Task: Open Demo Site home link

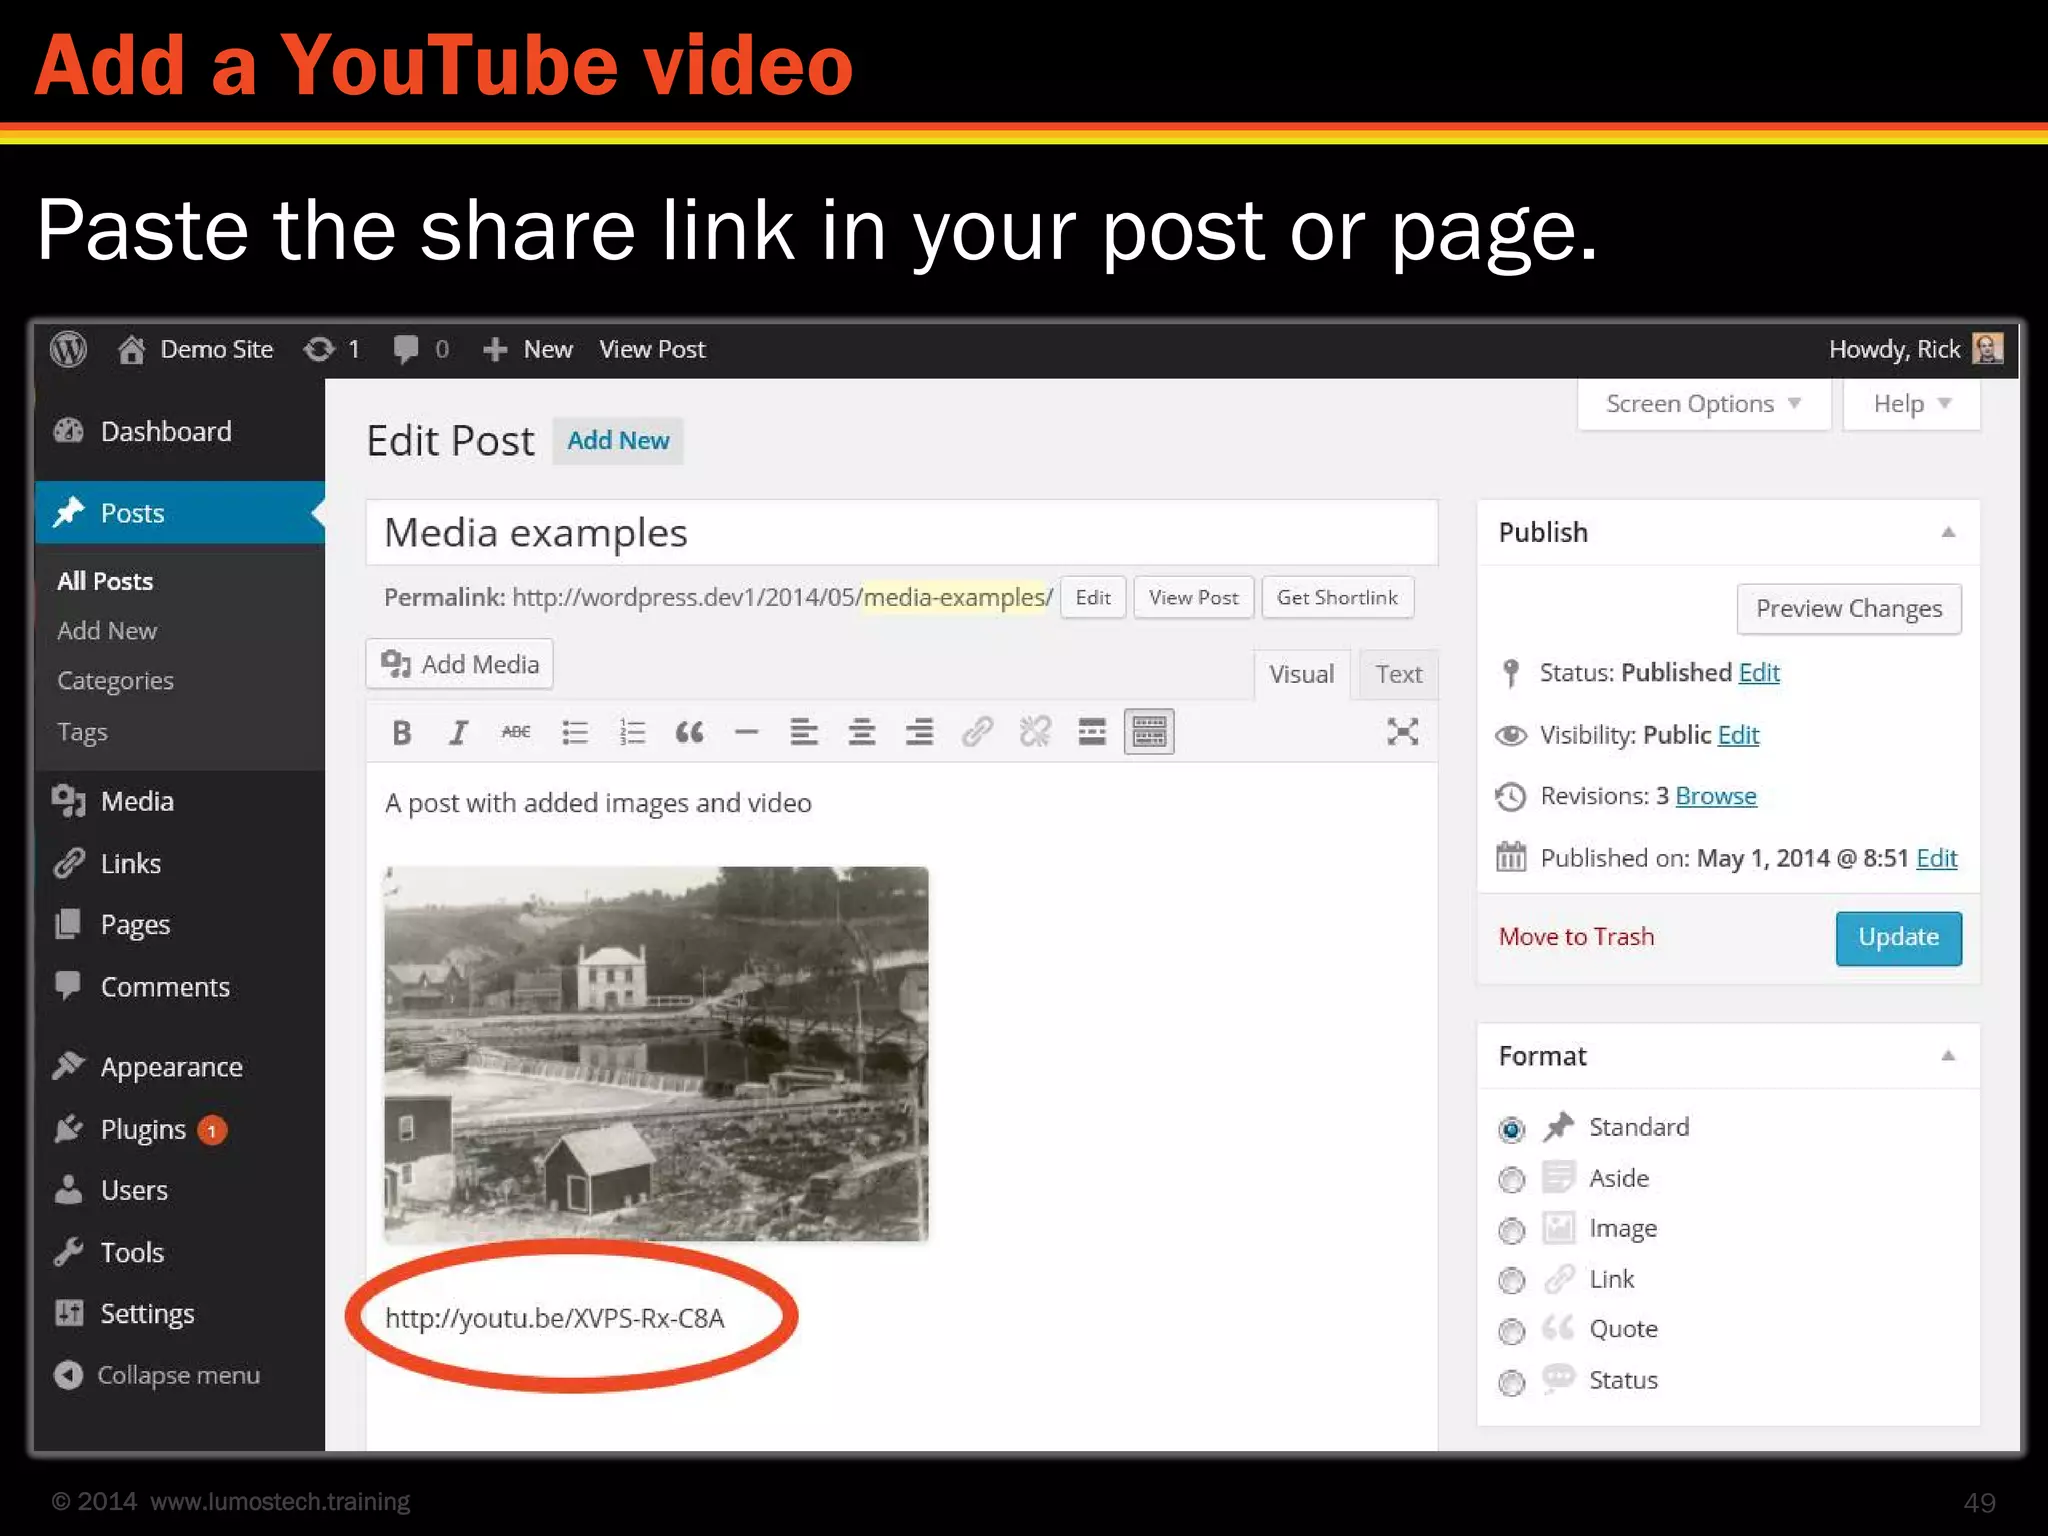Action: (196, 349)
